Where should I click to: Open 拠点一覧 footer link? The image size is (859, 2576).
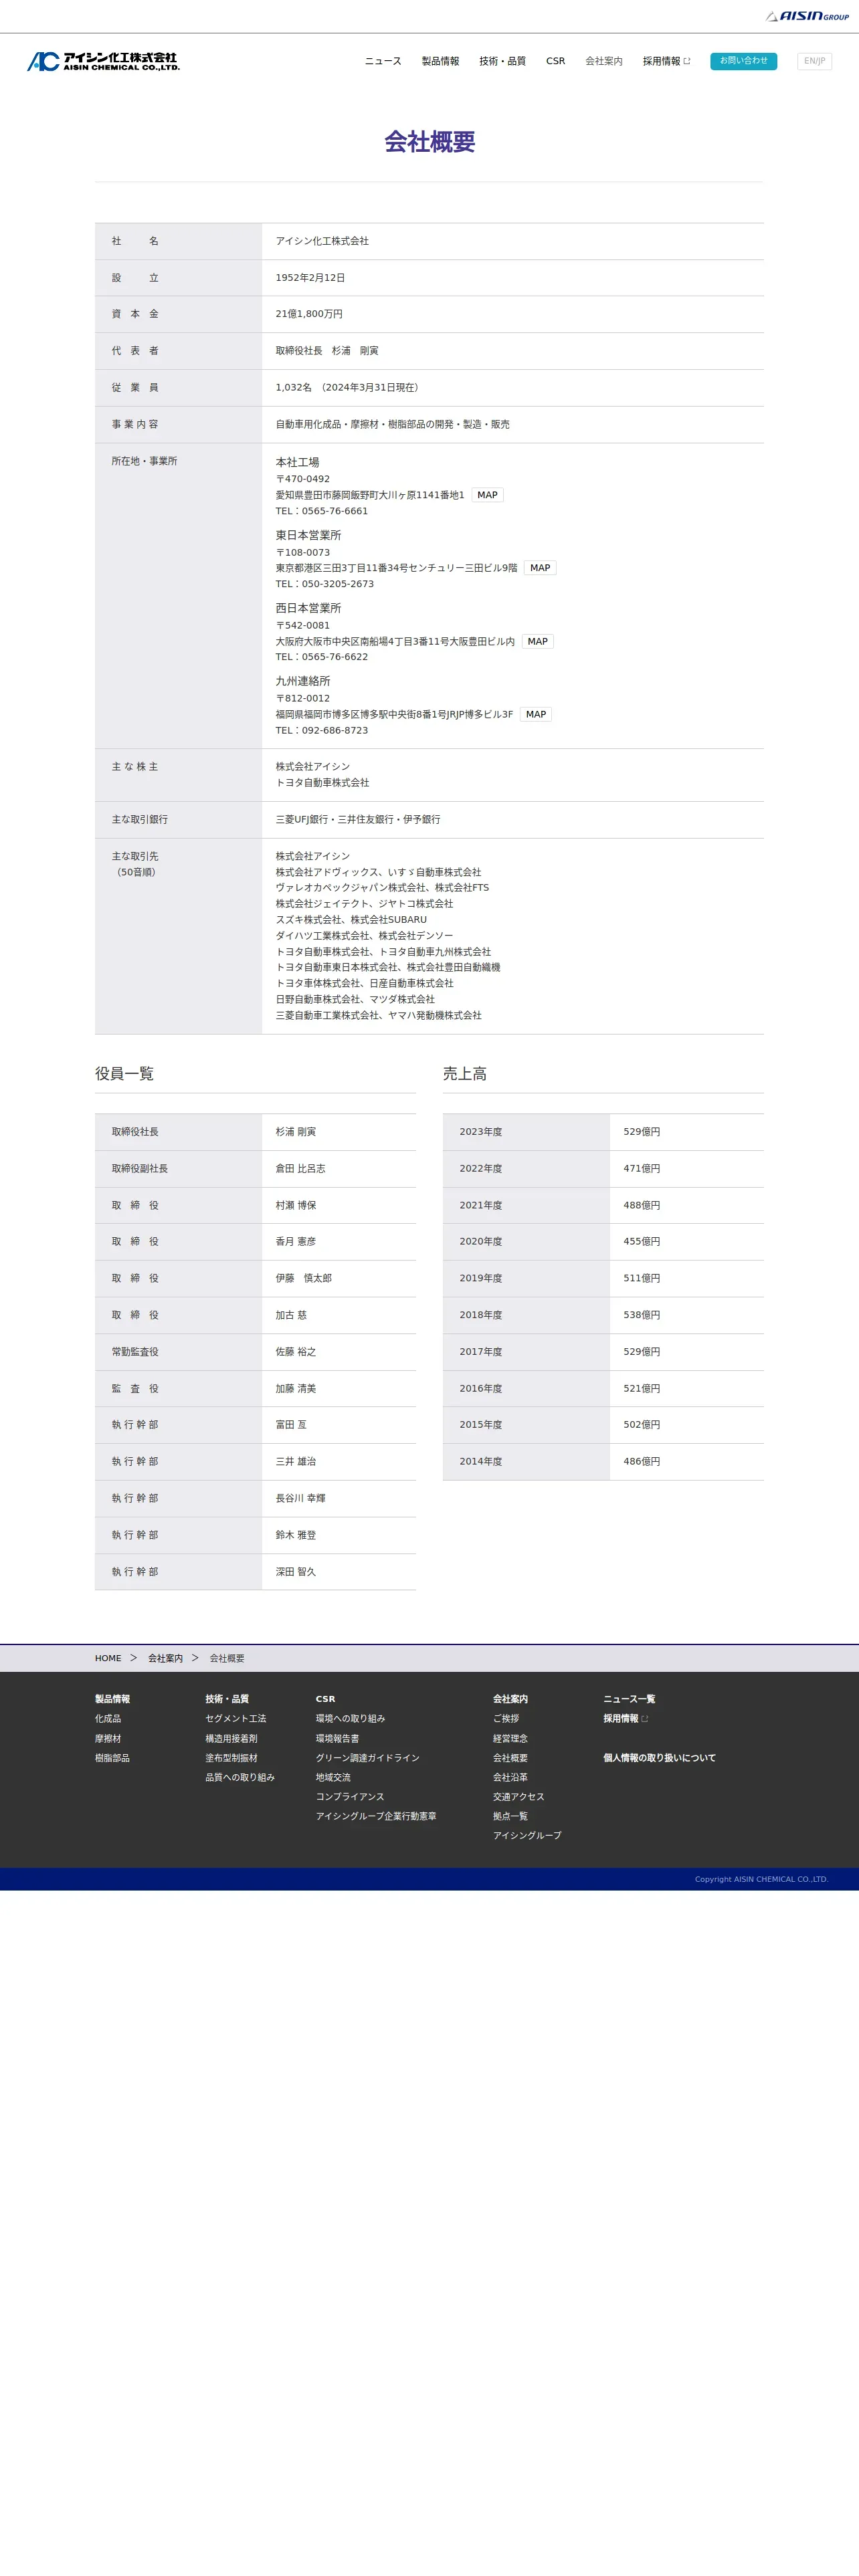510,1816
